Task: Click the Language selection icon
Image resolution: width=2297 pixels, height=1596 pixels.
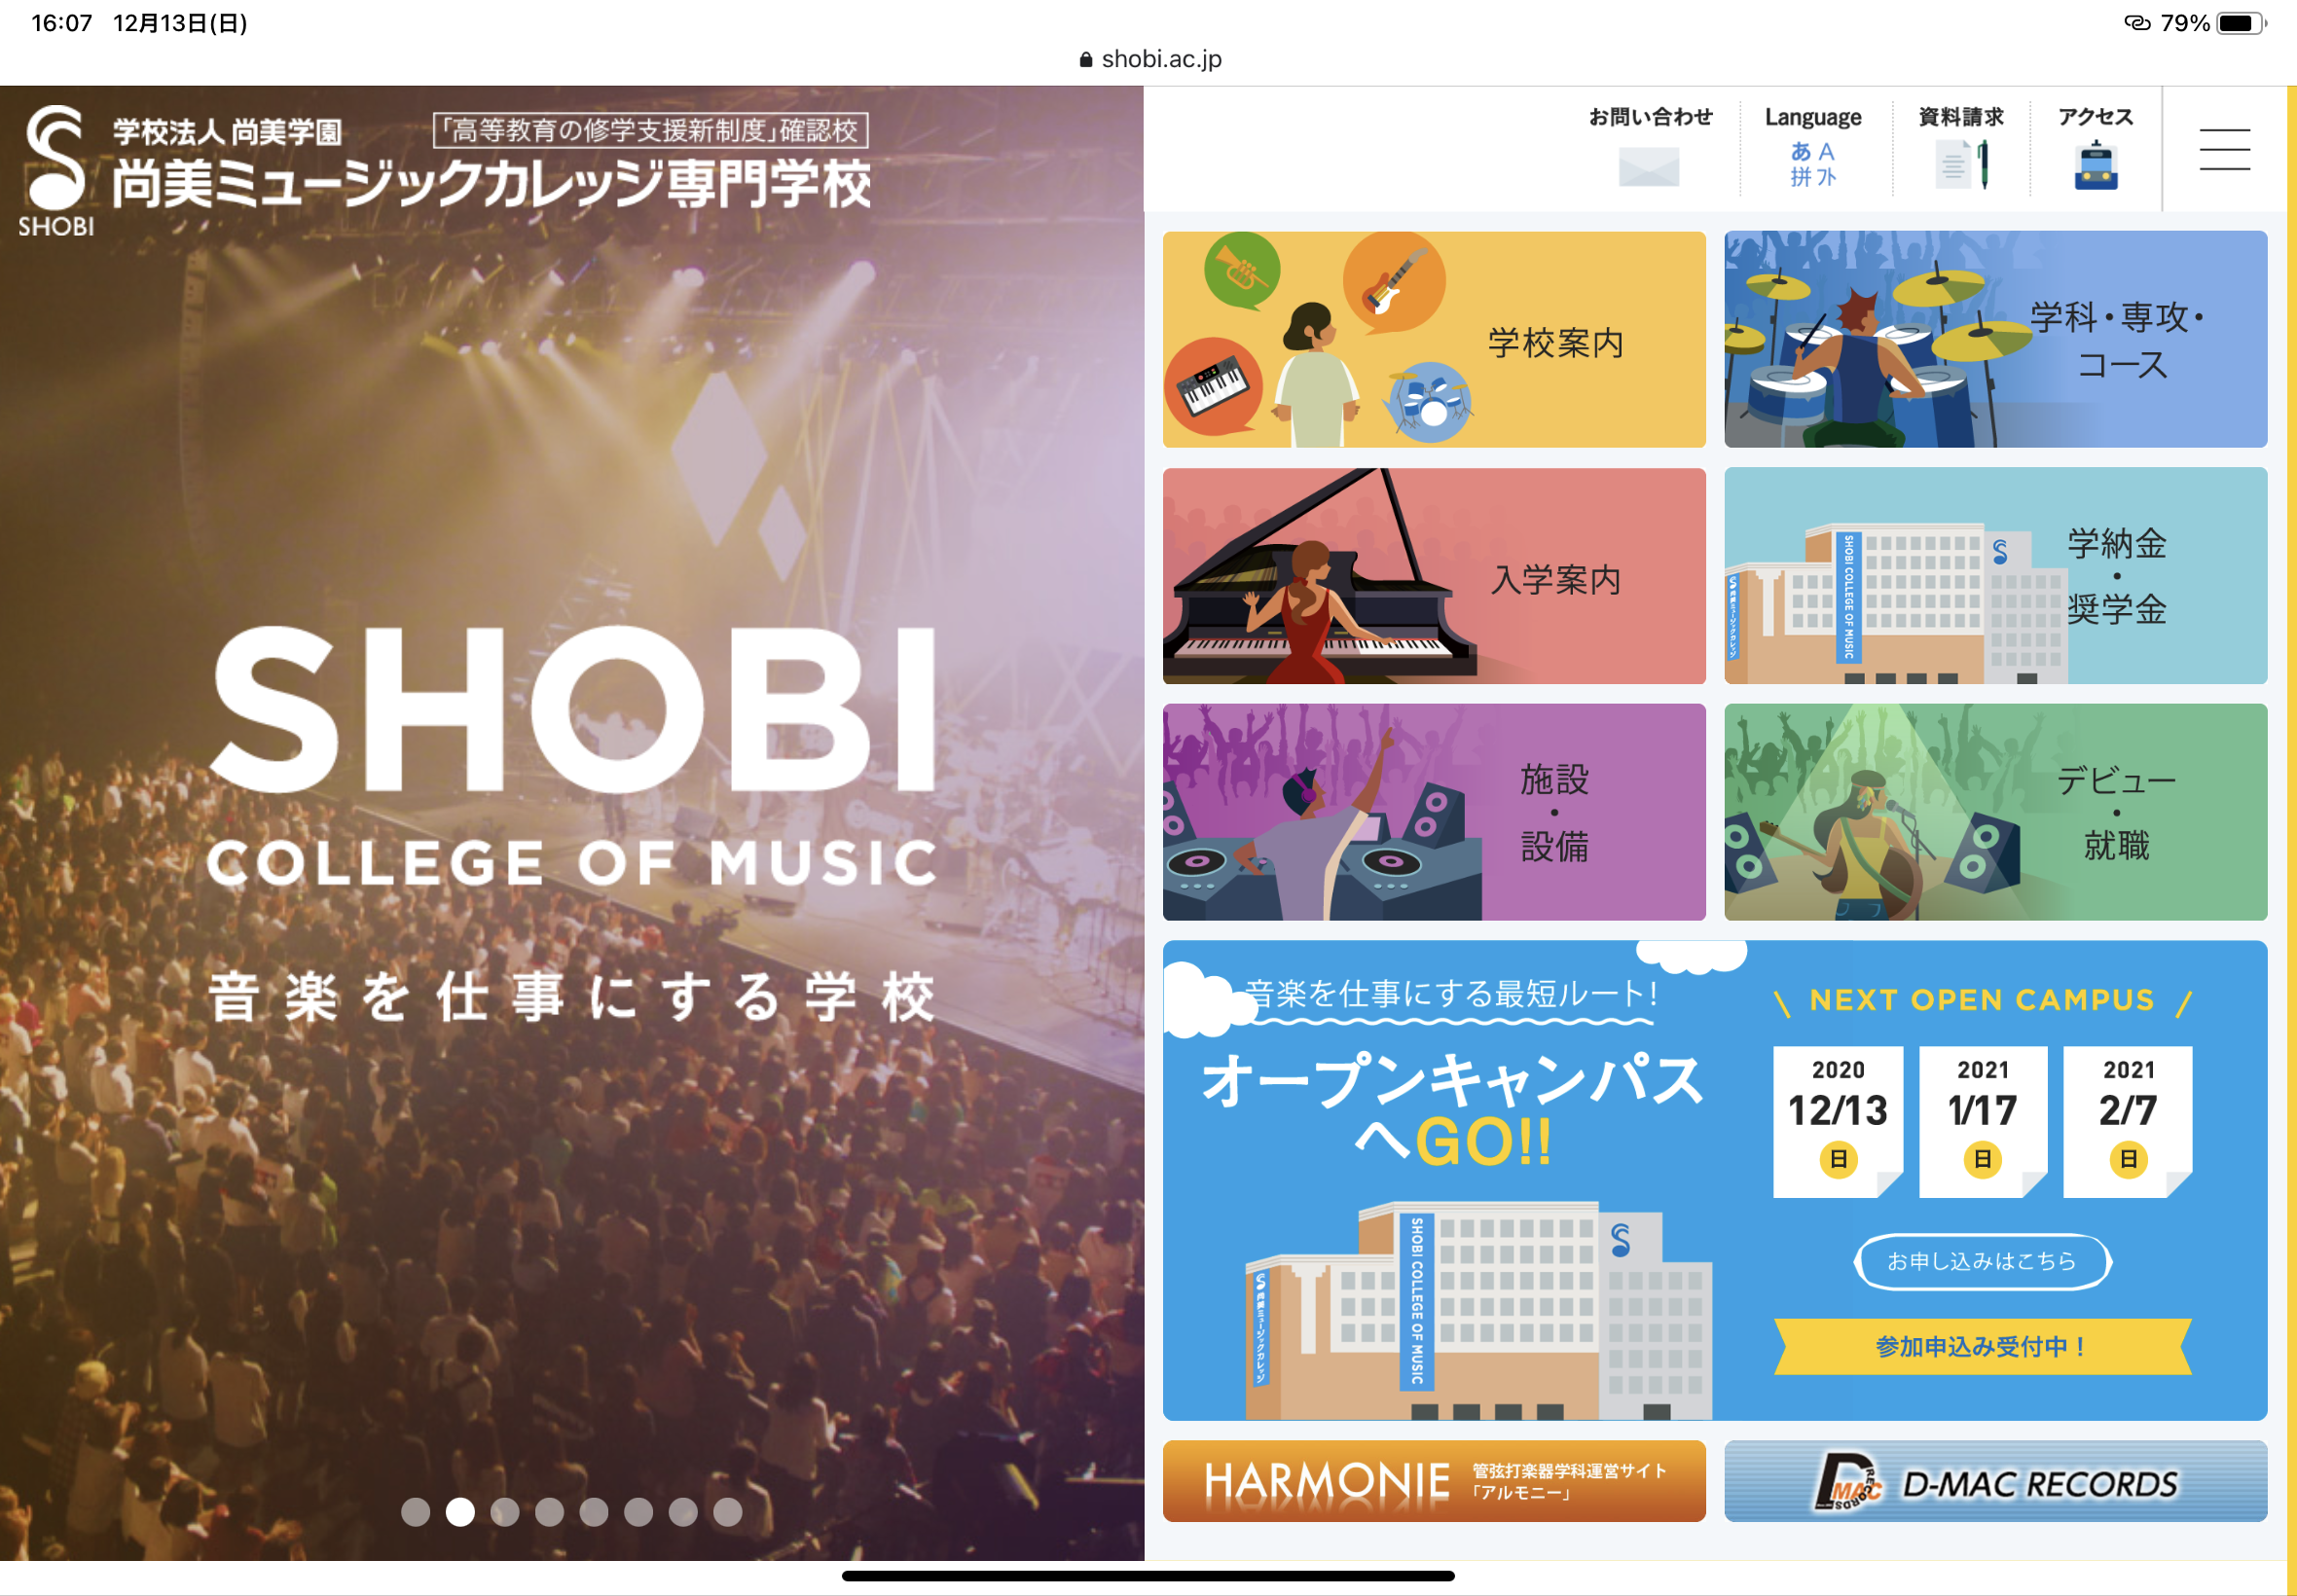Action: pyautogui.click(x=1812, y=164)
